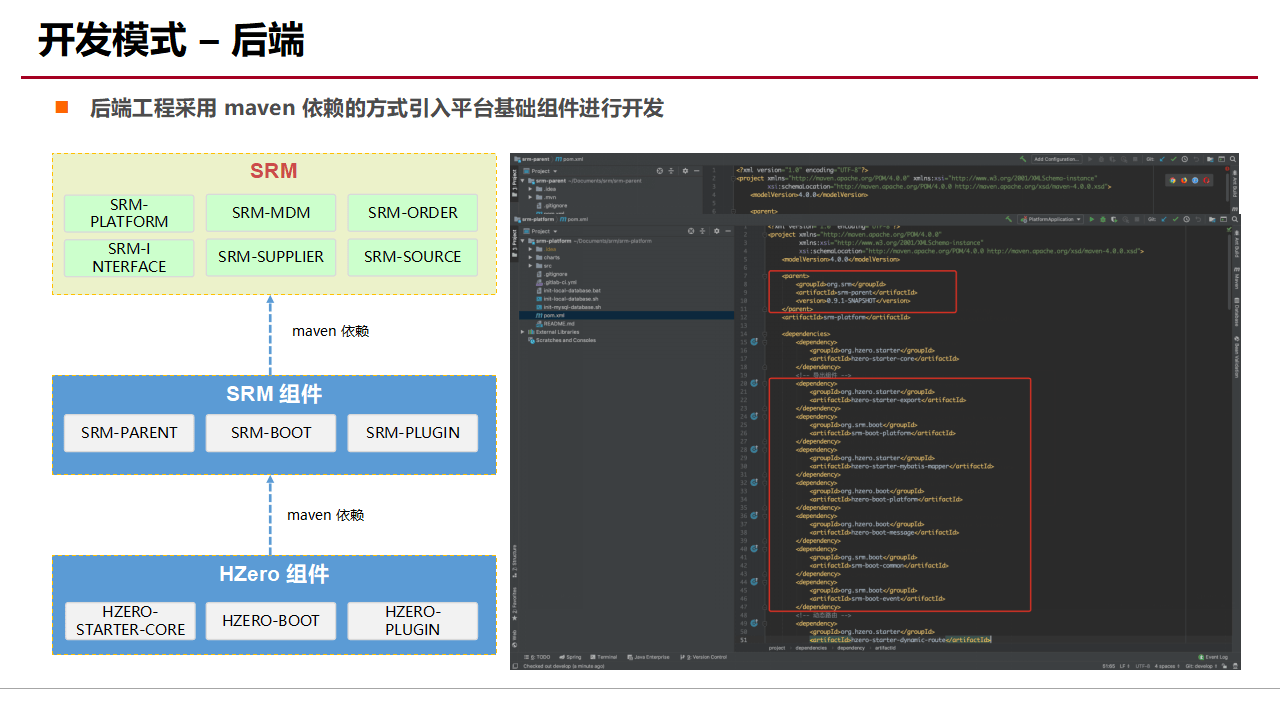This screenshot has height=720, width=1280.
Task: Open the Spring tool window tab
Action: pyautogui.click(x=570, y=657)
